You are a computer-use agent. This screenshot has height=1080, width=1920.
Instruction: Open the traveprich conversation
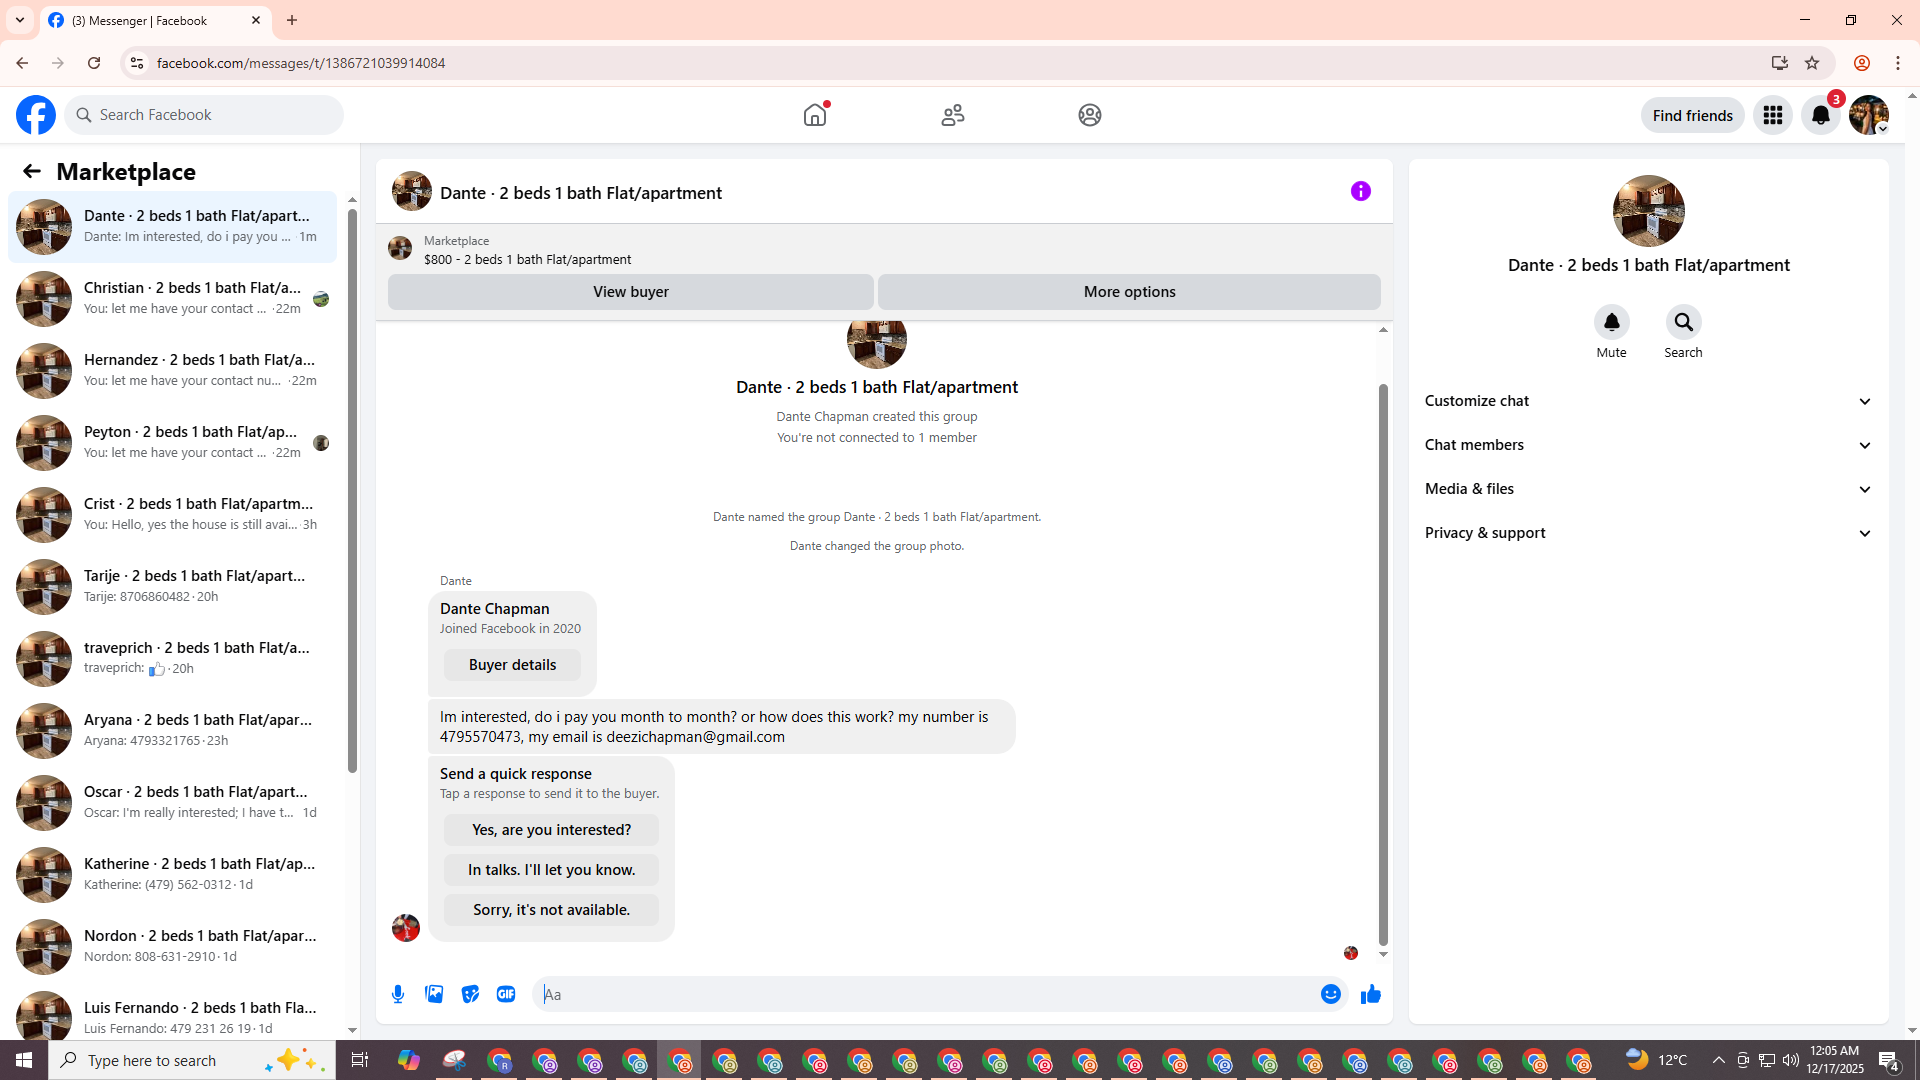[173, 659]
